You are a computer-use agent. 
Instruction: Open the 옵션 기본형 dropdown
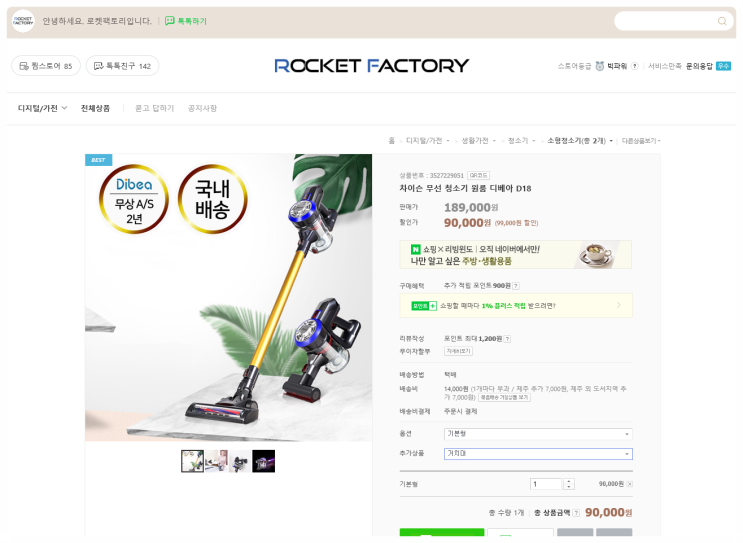(x=538, y=434)
